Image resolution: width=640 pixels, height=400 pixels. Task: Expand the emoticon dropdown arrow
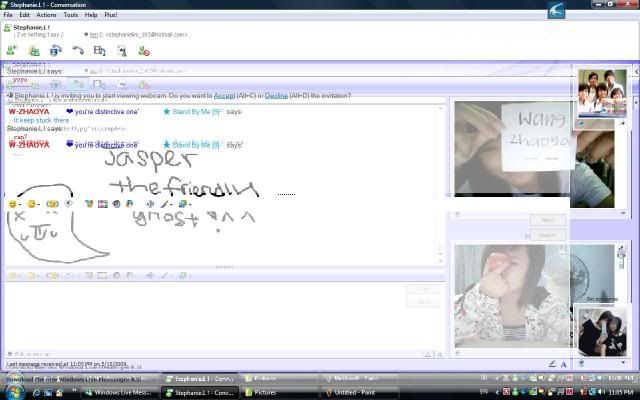[x=20, y=204]
